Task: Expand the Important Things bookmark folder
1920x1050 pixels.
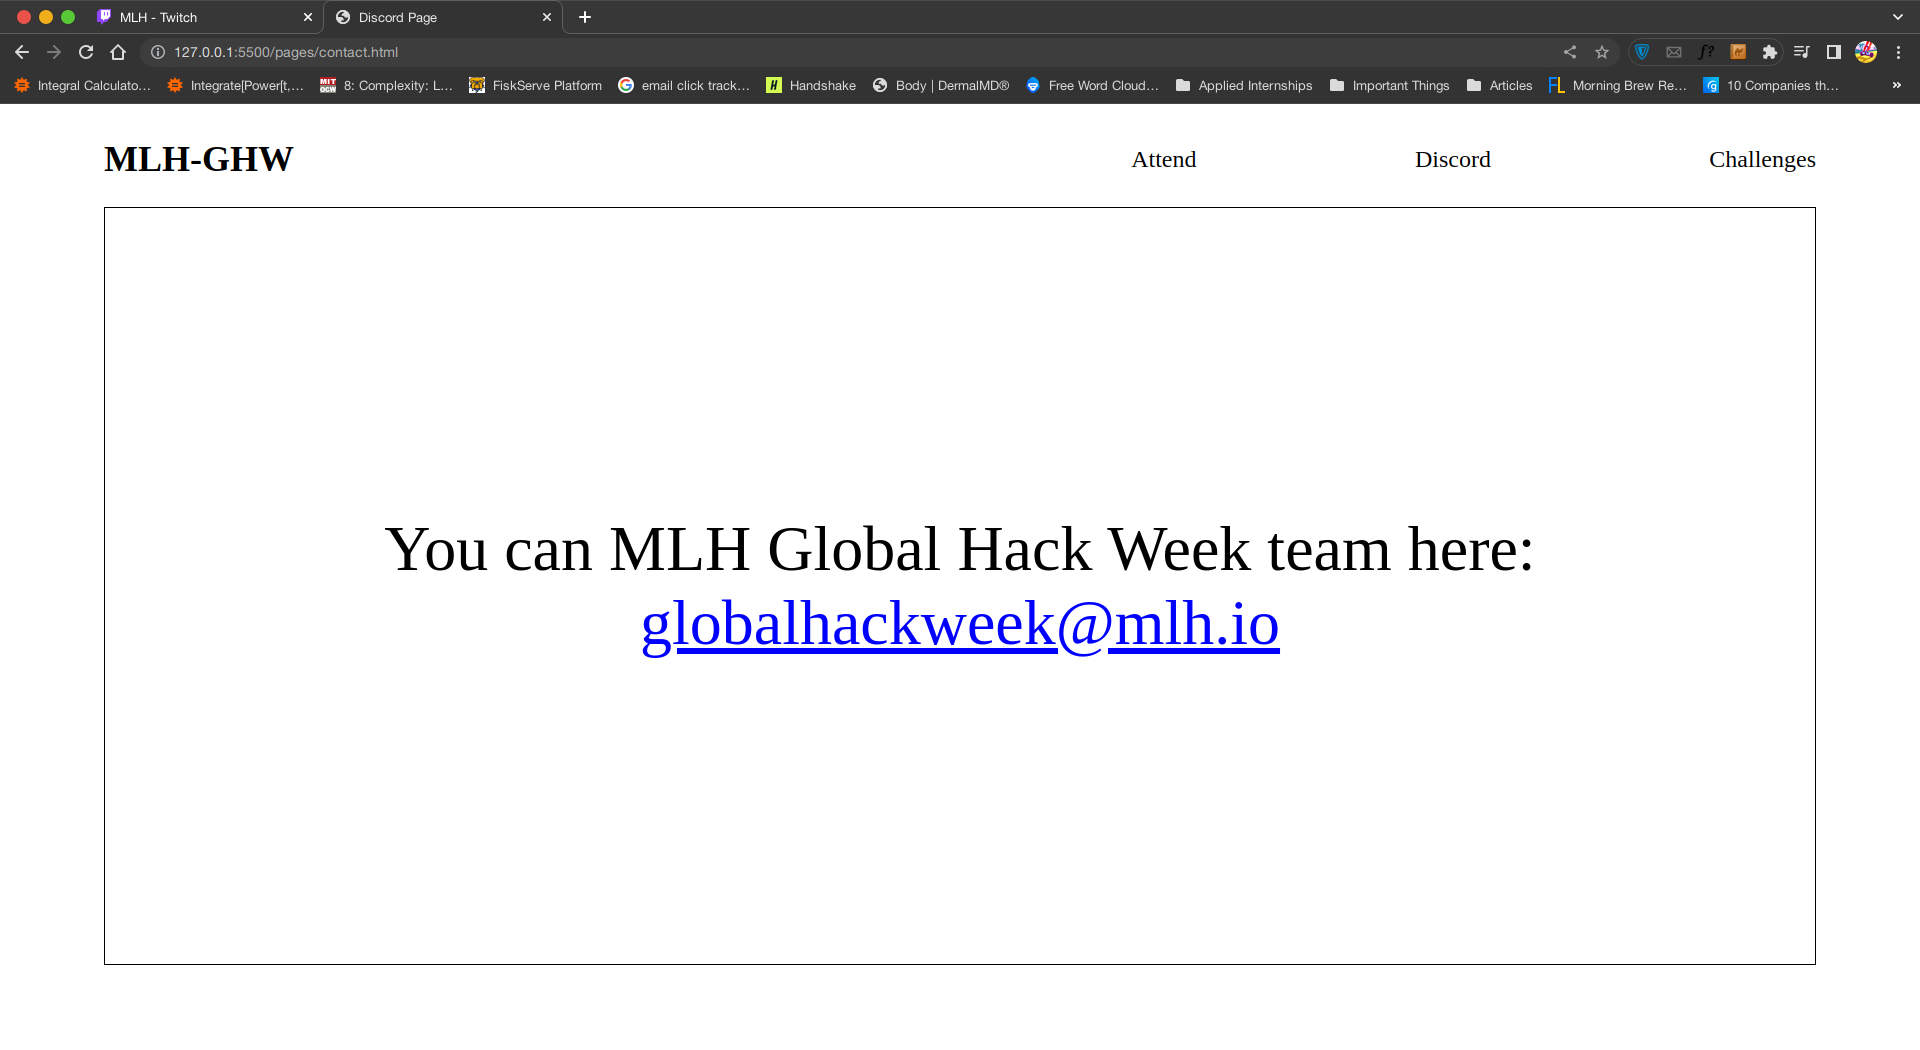Action: (1390, 85)
